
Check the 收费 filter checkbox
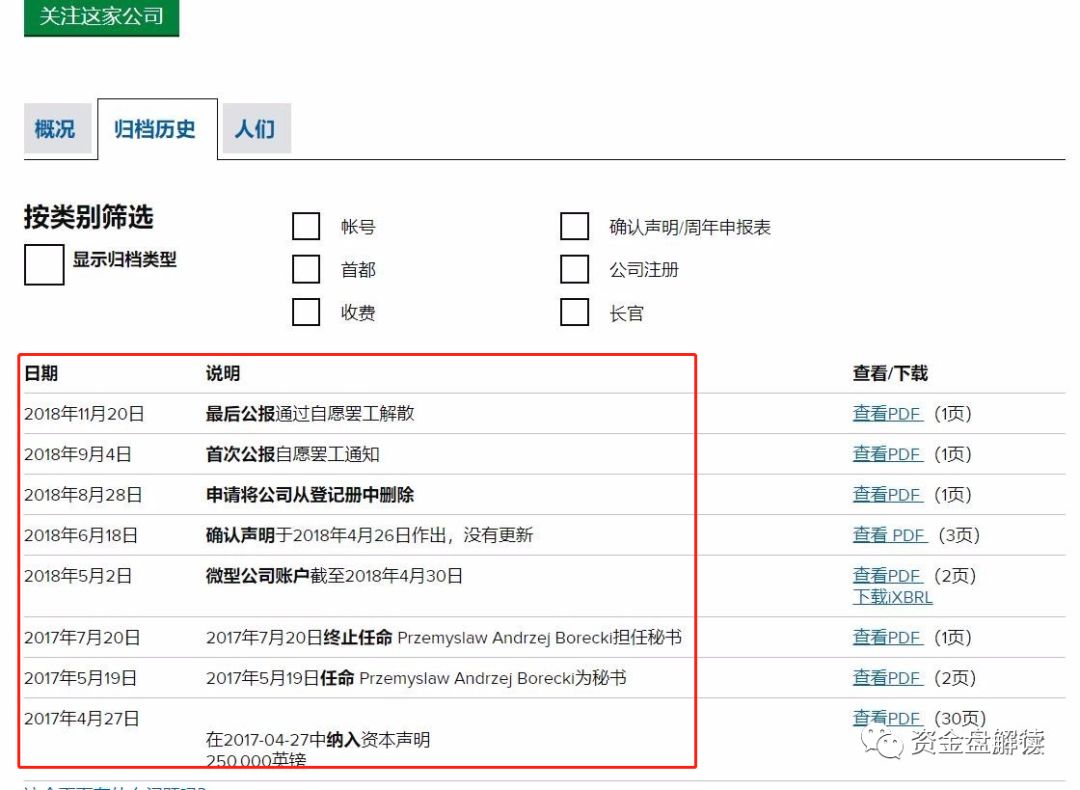305,313
